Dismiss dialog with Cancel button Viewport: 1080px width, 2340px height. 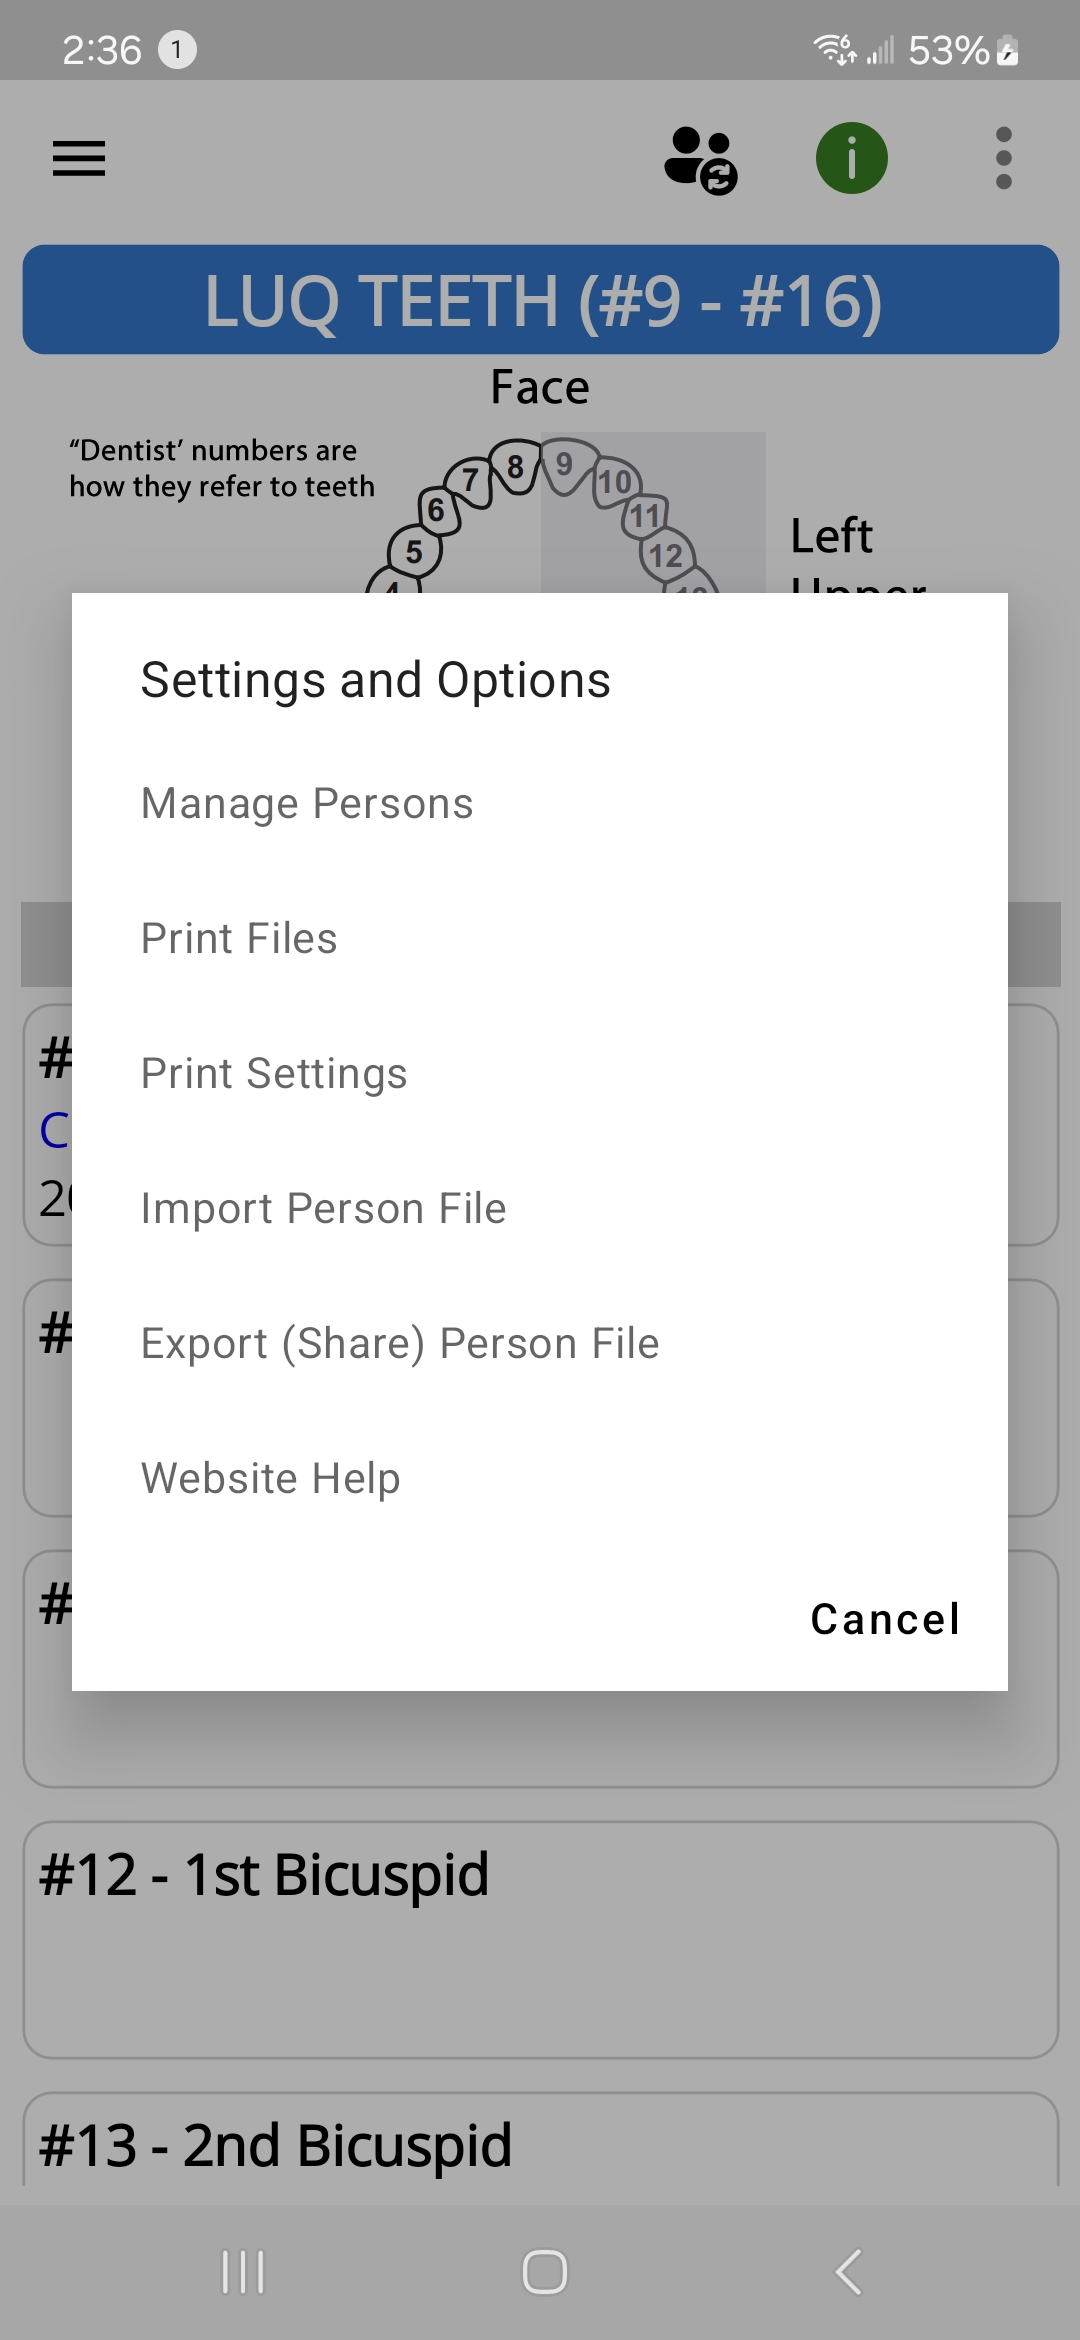[885, 1619]
